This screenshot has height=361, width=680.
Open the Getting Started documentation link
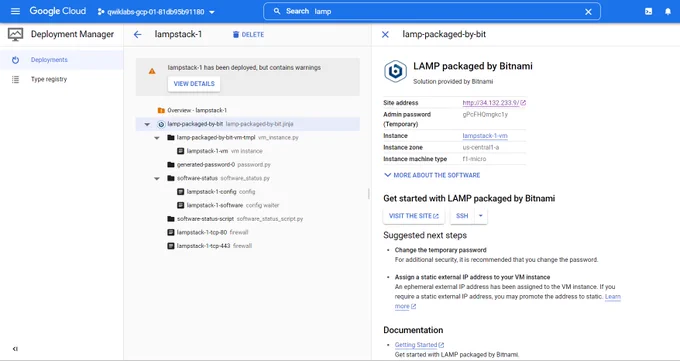tap(419, 345)
